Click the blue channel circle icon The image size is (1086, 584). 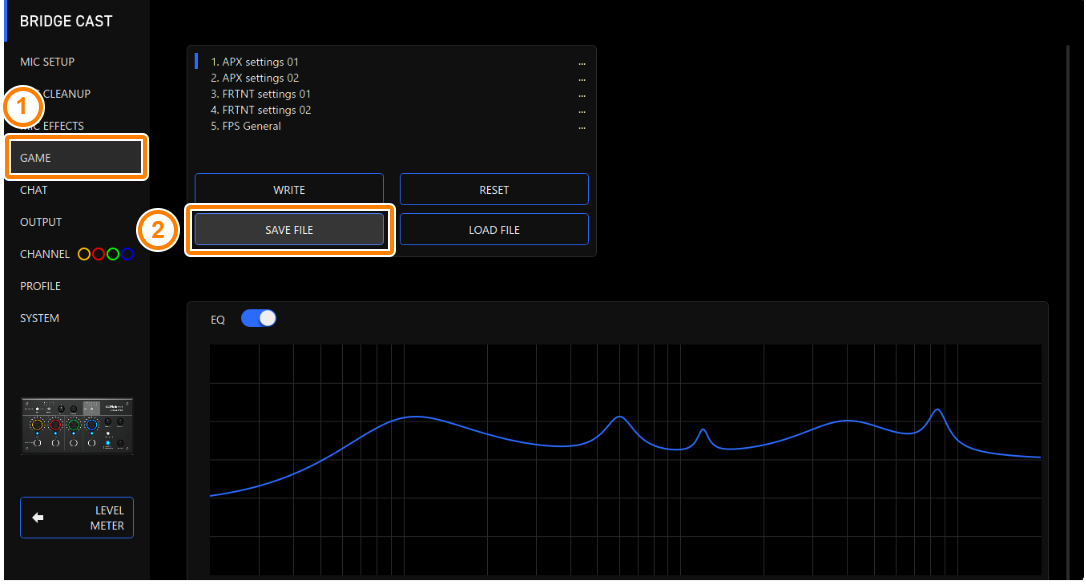pos(127,254)
